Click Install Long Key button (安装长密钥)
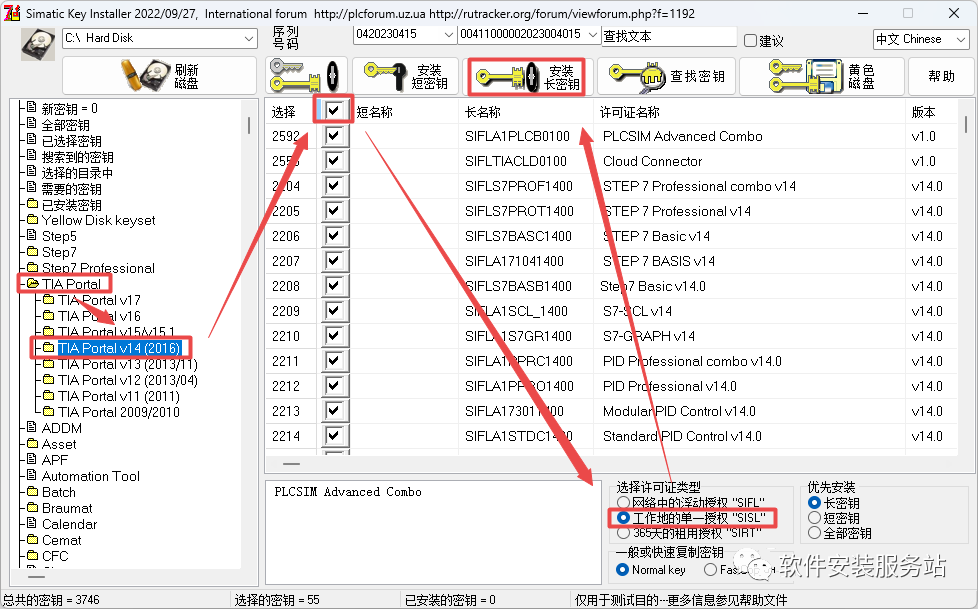Image resolution: width=978 pixels, height=609 pixels. (x=527, y=77)
